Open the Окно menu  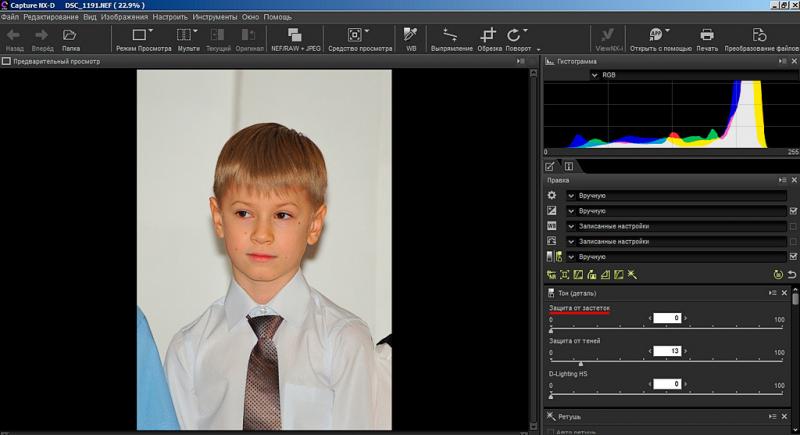point(250,17)
